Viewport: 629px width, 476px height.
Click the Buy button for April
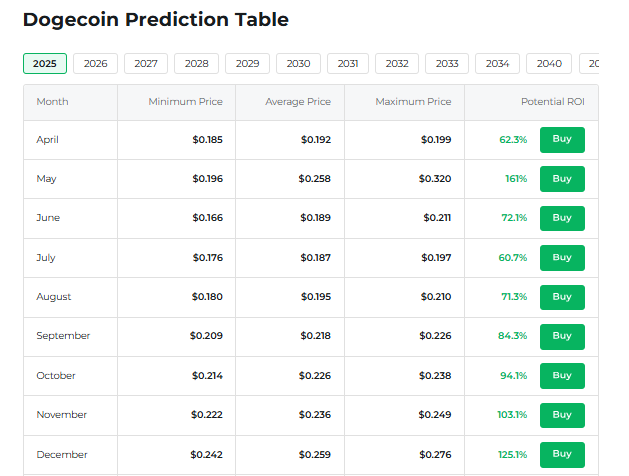(x=562, y=140)
